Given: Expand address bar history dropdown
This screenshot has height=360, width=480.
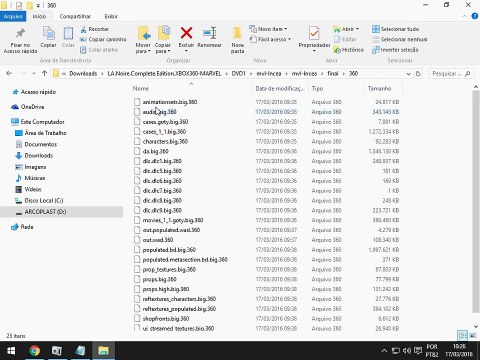Looking at the screenshot, I should (408, 74).
